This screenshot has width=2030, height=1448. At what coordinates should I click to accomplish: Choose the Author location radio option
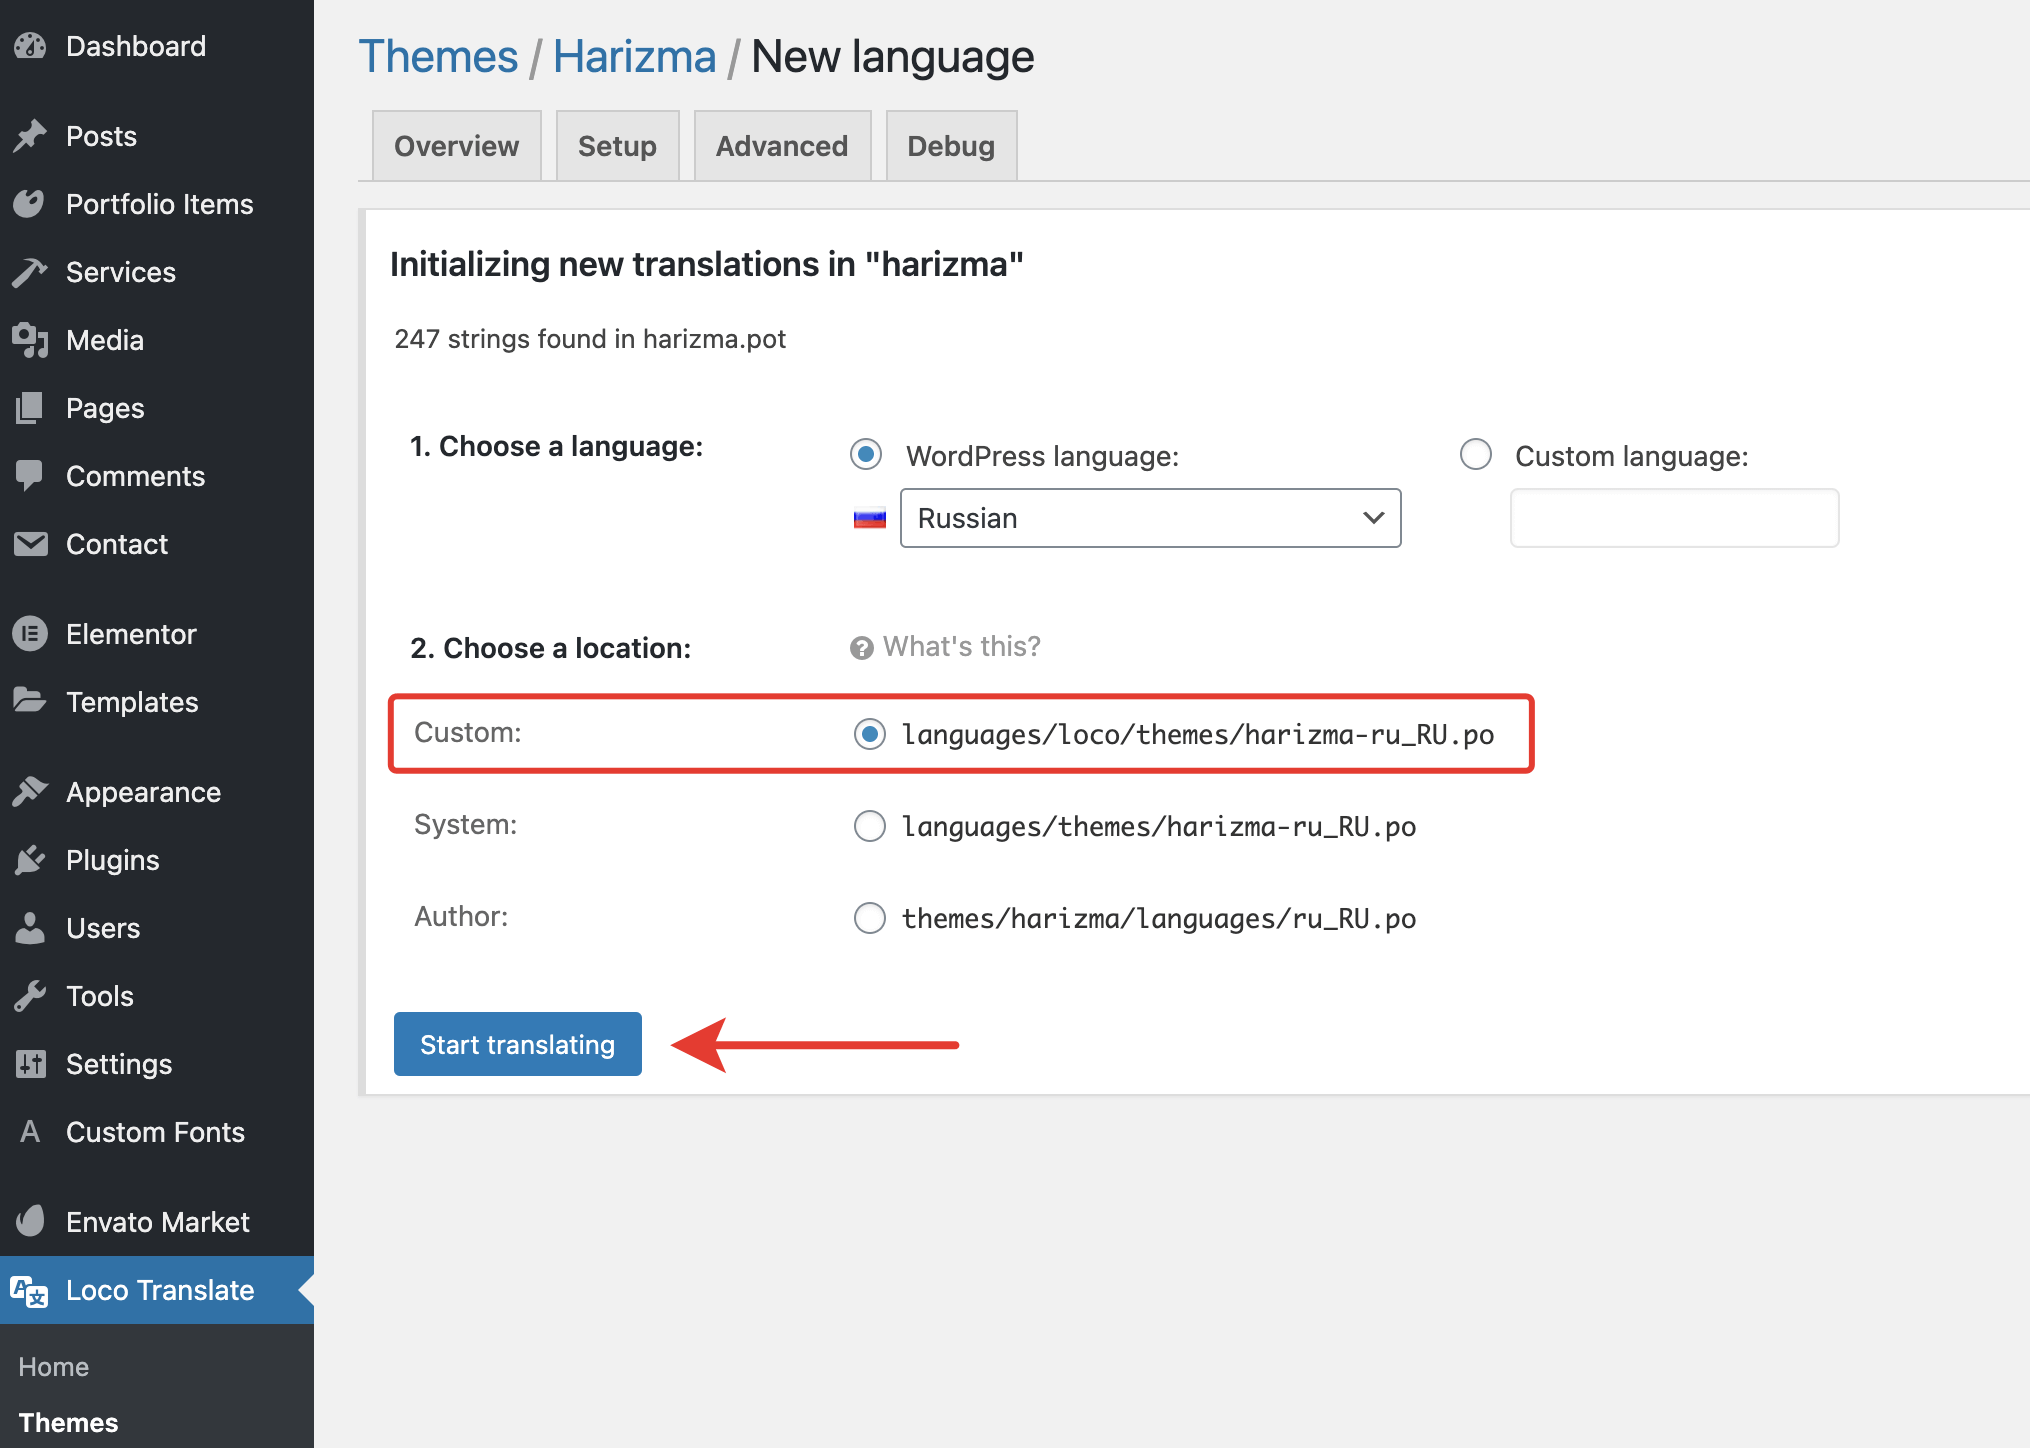(x=869, y=918)
